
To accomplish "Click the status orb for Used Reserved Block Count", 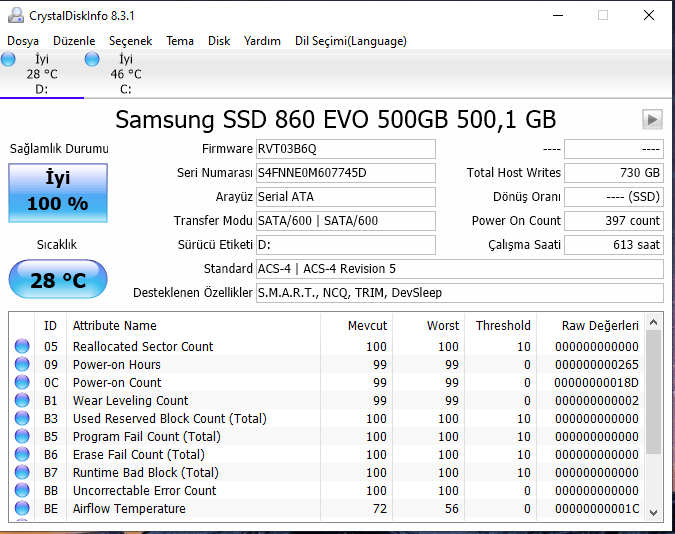I will 22,418.
